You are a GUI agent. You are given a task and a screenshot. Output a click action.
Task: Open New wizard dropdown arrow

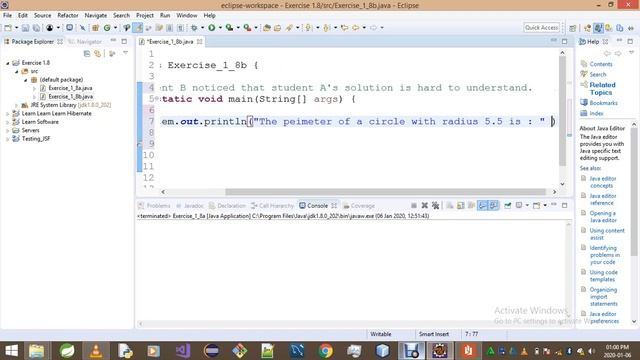[16, 28]
